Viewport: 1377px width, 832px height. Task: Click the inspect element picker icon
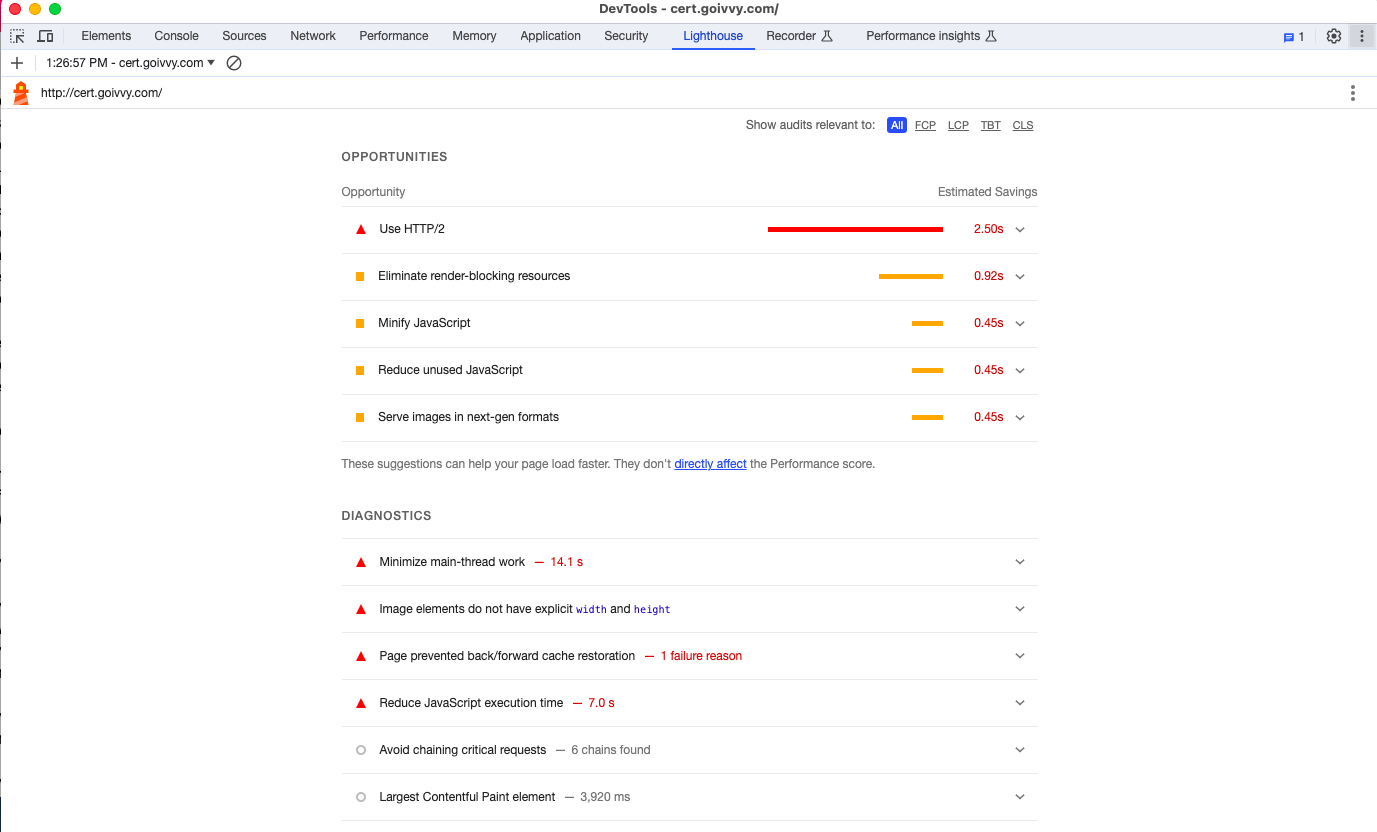[x=17, y=36]
